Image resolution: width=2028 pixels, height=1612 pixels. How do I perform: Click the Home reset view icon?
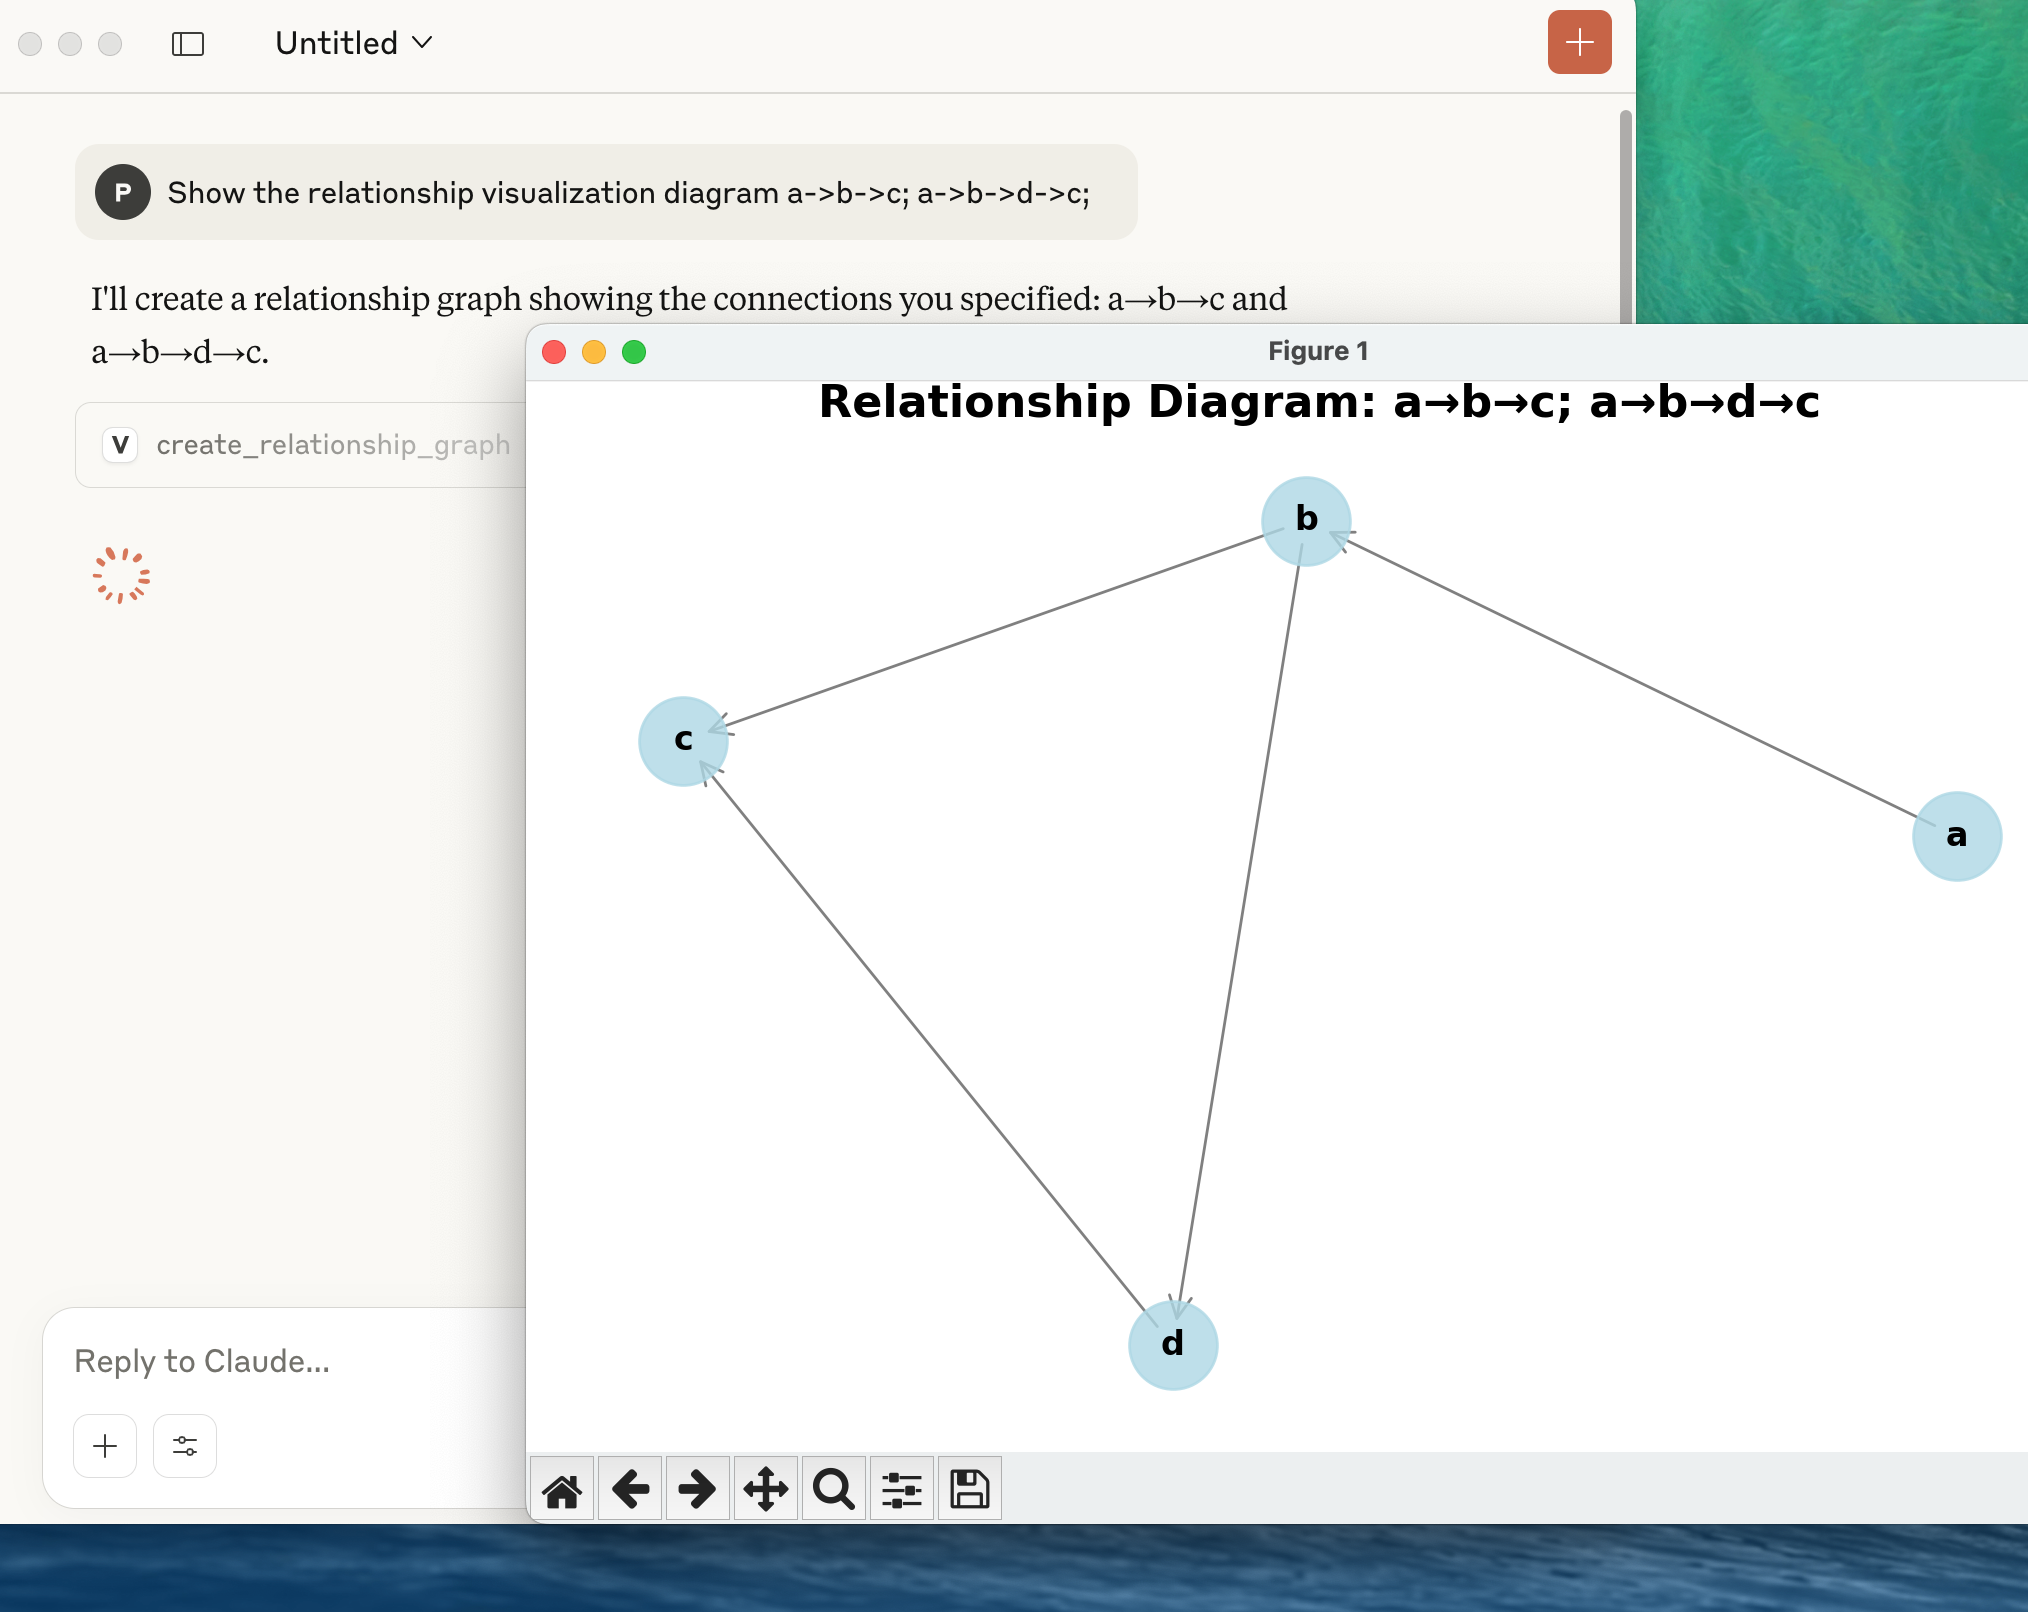coord(562,1490)
